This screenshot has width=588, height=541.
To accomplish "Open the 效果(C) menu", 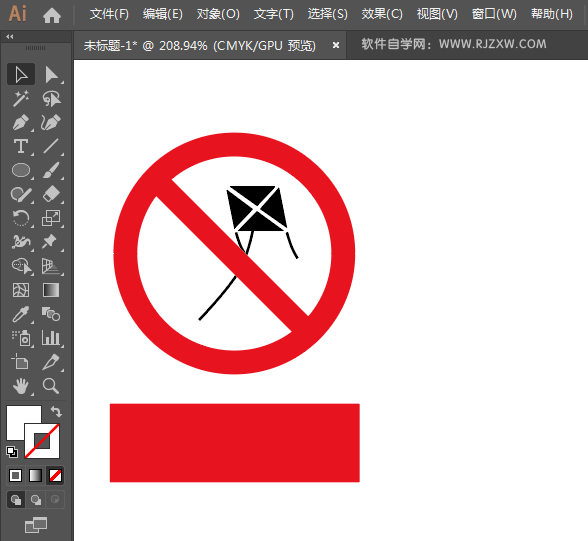I will (382, 14).
